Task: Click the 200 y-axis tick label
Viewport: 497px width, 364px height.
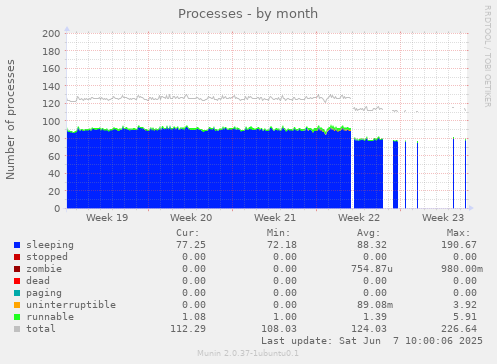Action: [x=51, y=34]
